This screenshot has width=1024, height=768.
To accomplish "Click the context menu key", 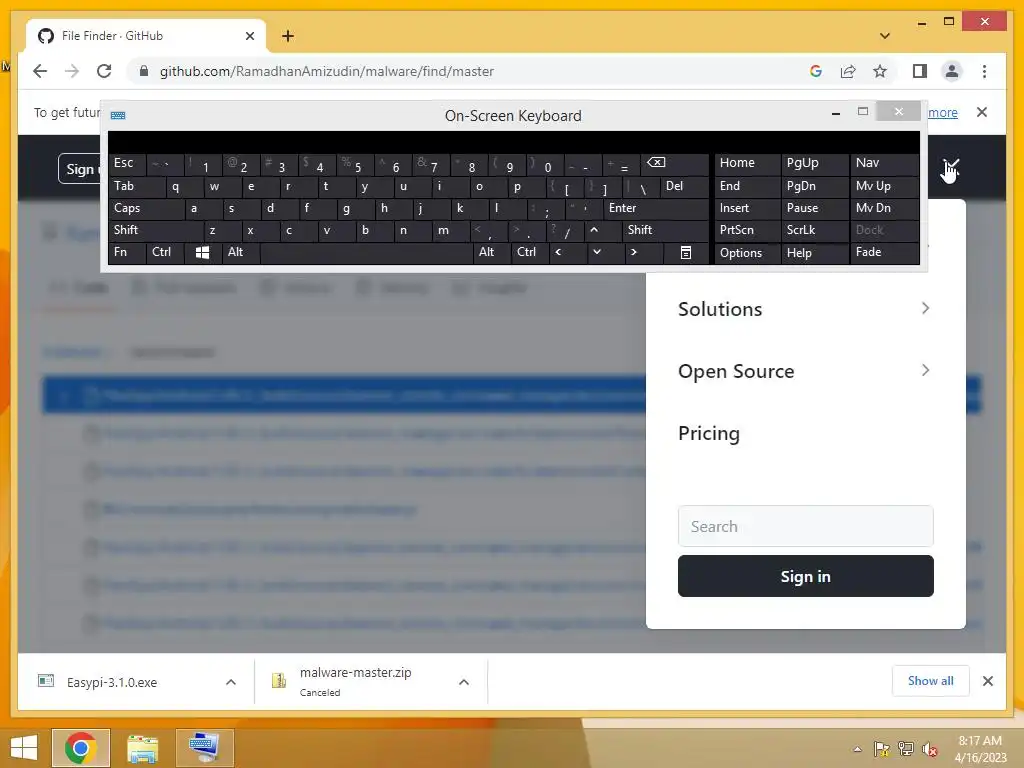I will tap(686, 253).
